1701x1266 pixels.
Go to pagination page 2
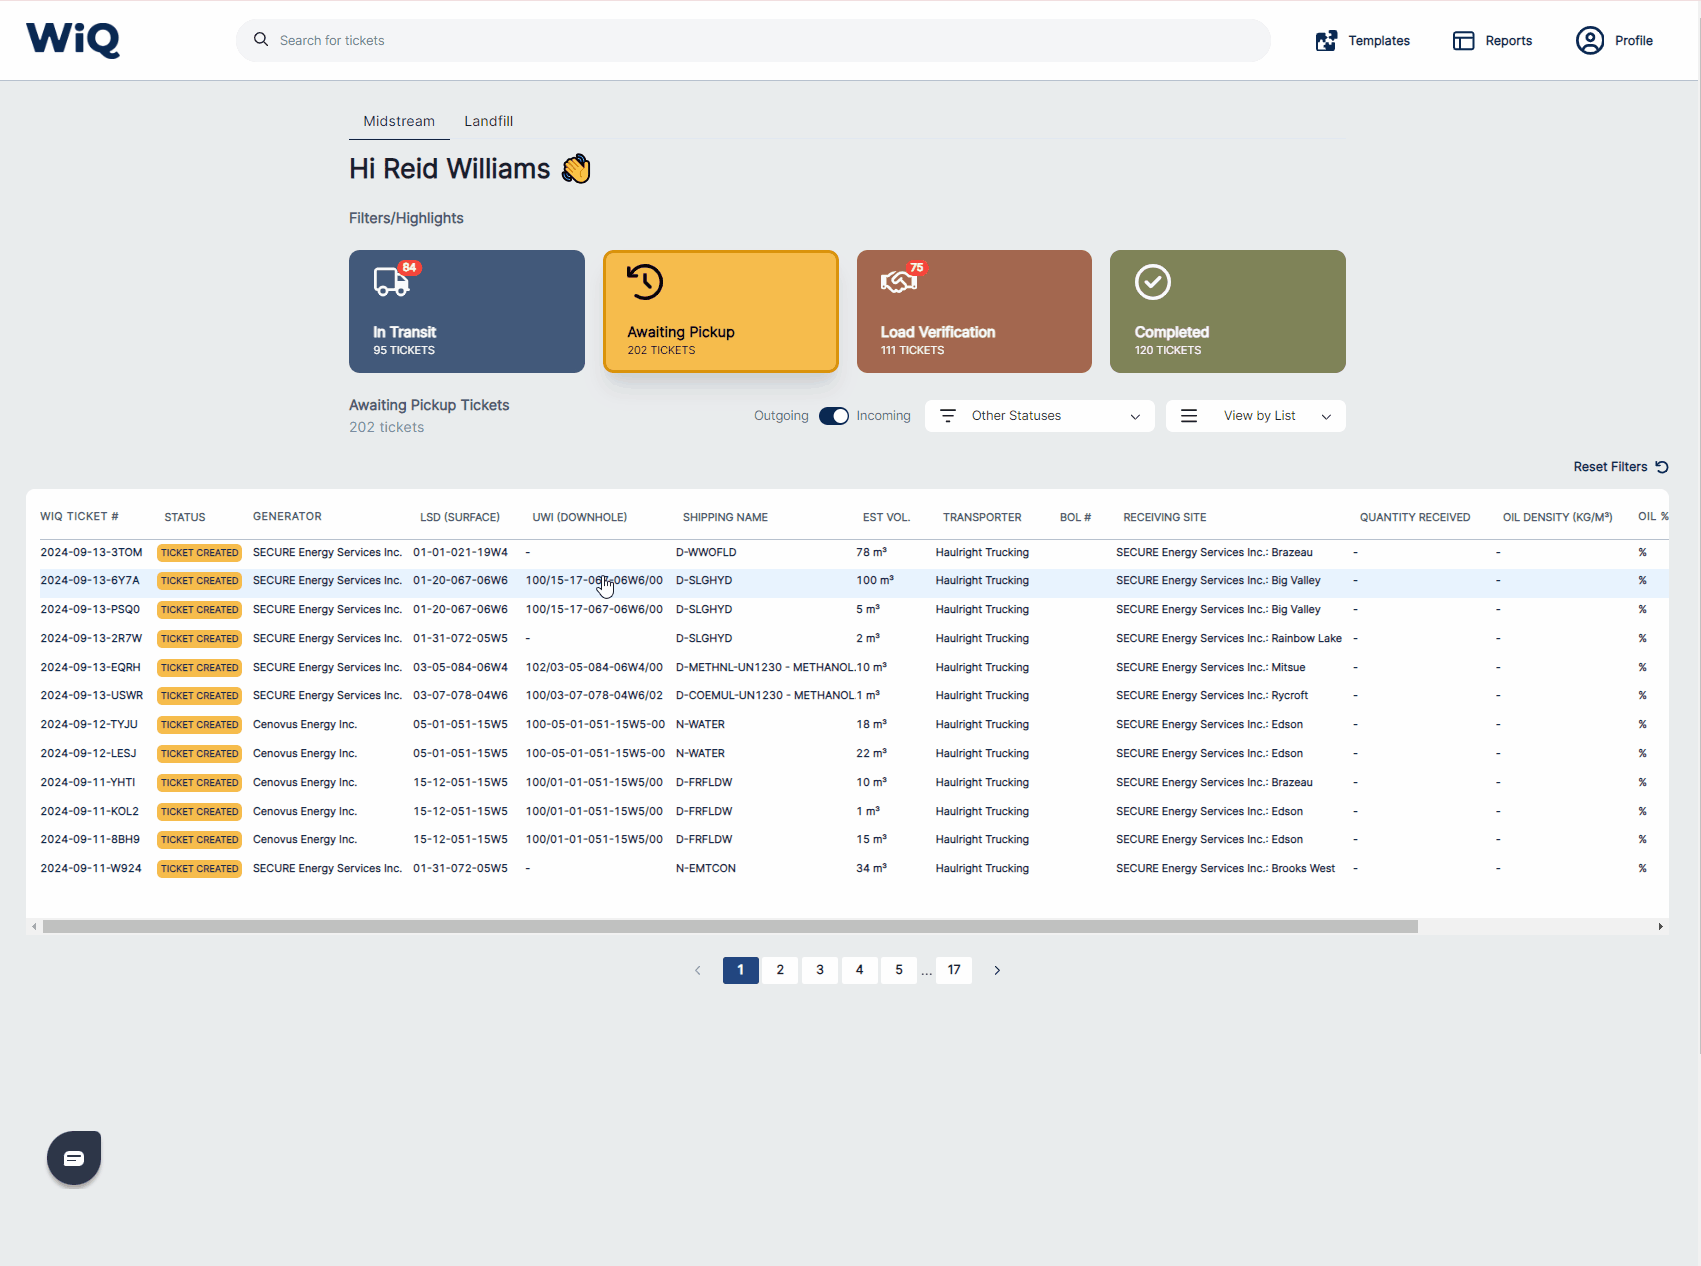[x=780, y=970]
